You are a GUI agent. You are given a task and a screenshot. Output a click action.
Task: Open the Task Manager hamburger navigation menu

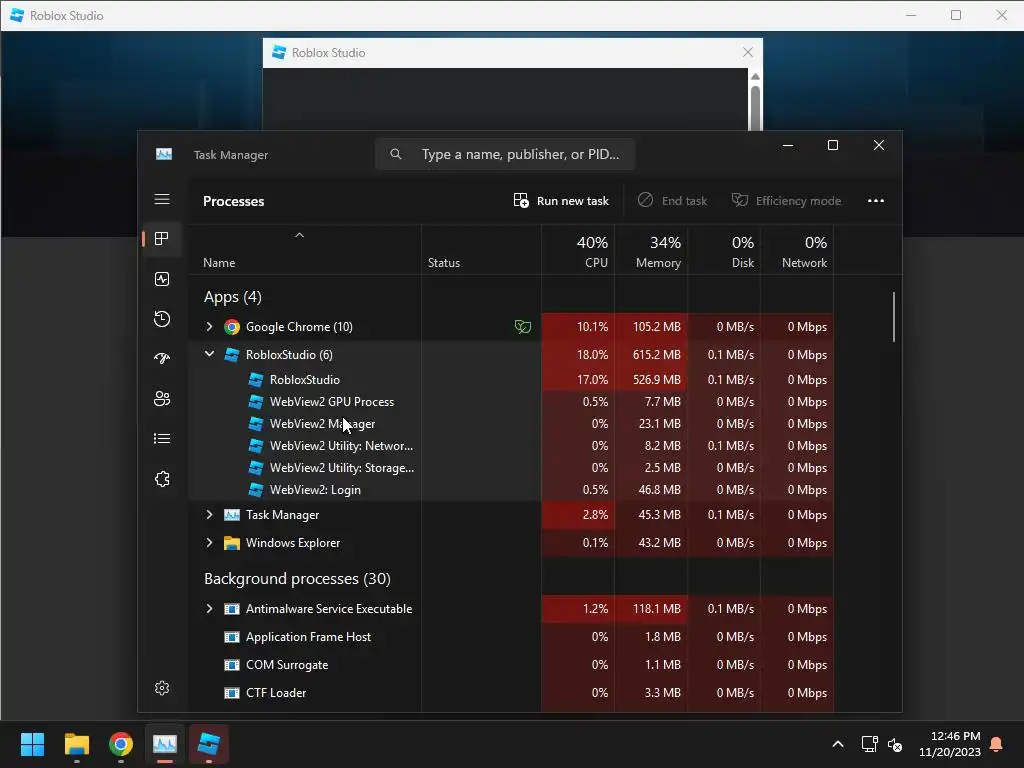coord(162,199)
